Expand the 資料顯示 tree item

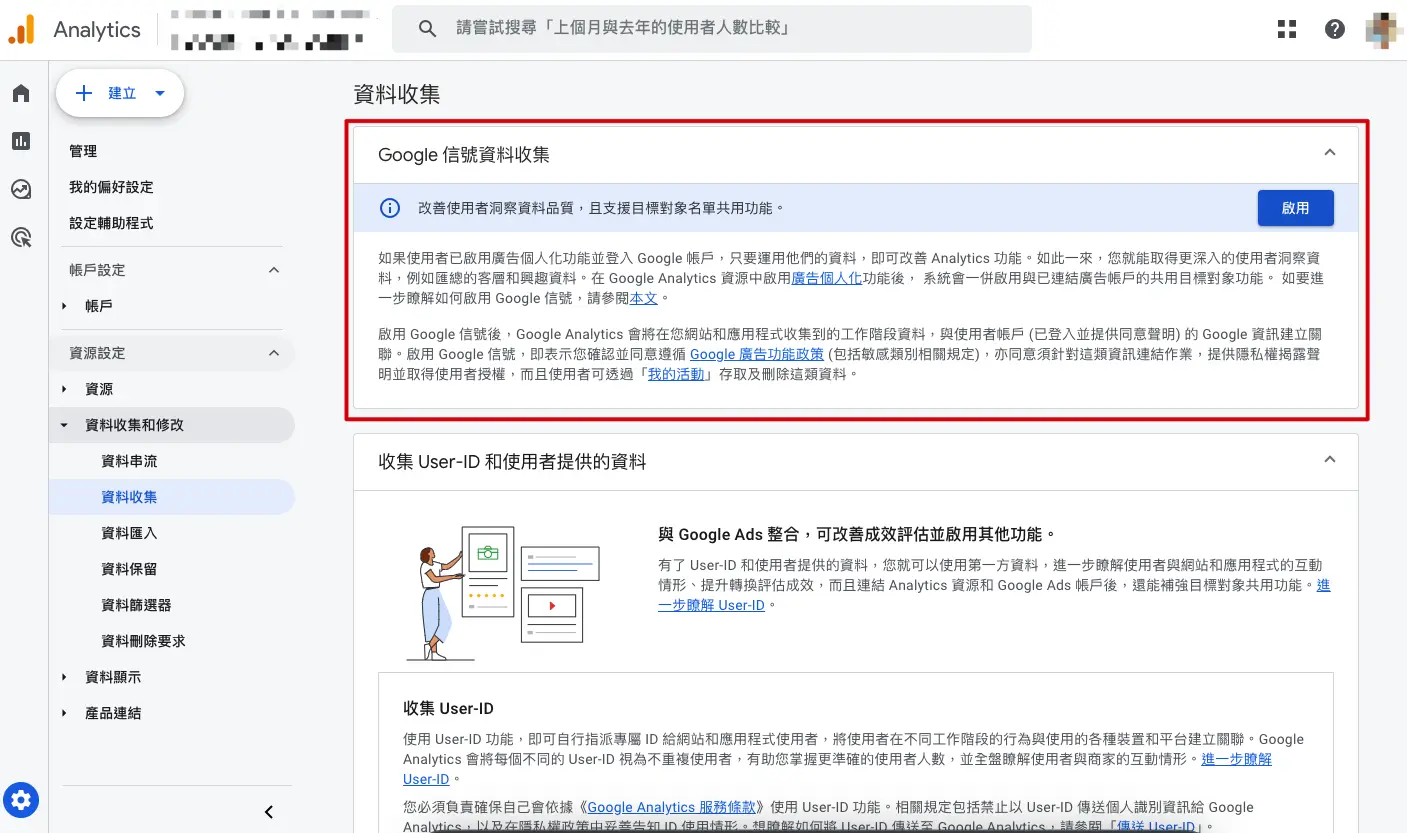pos(64,677)
